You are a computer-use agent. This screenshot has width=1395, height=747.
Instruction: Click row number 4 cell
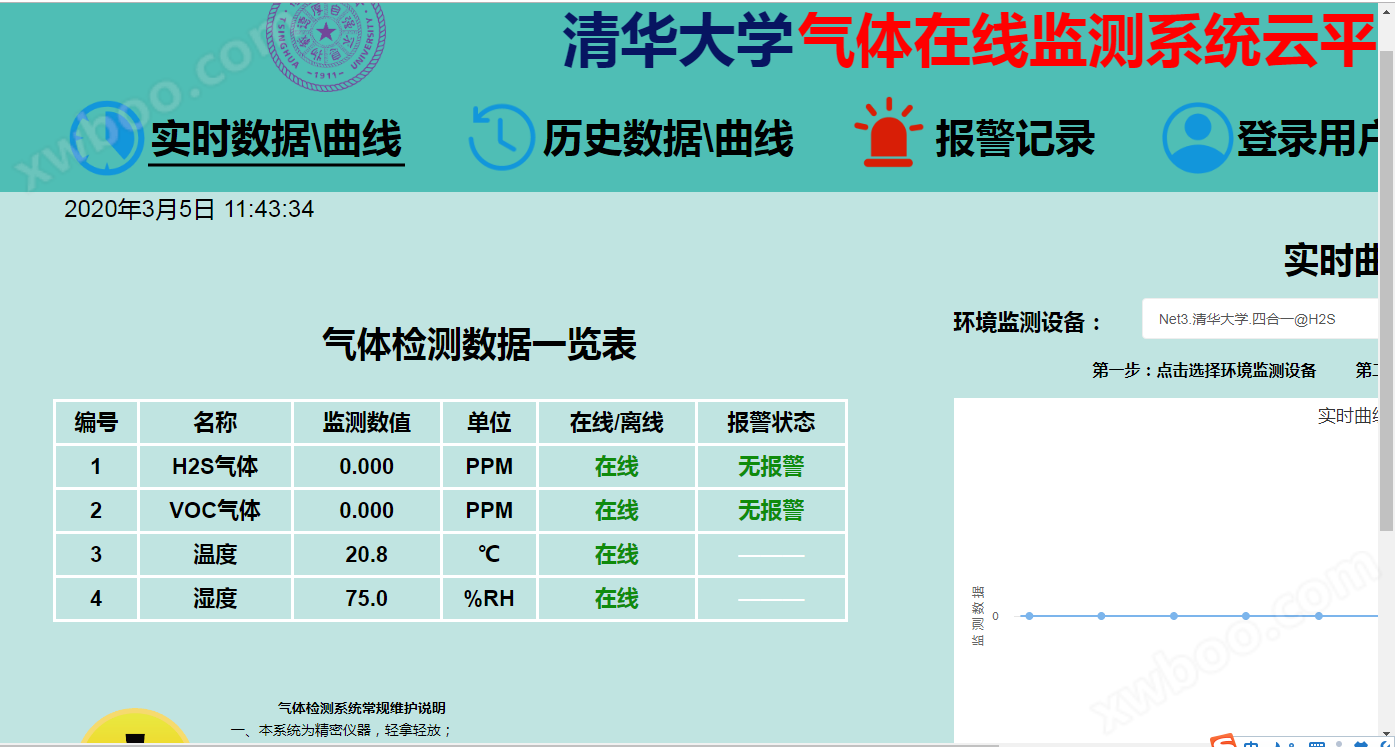coord(96,599)
